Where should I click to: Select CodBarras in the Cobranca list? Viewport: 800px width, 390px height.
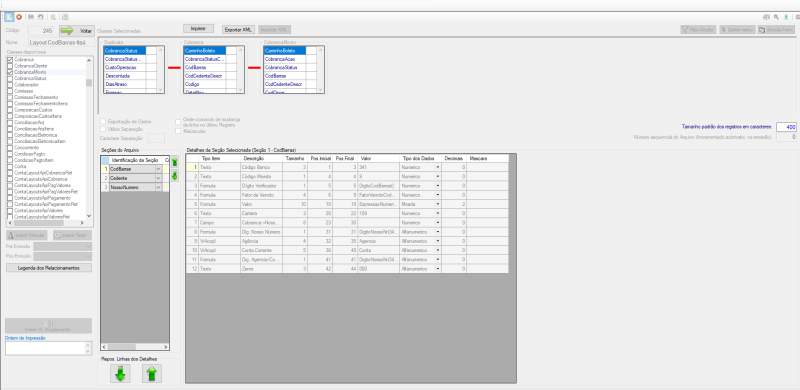pos(205,67)
